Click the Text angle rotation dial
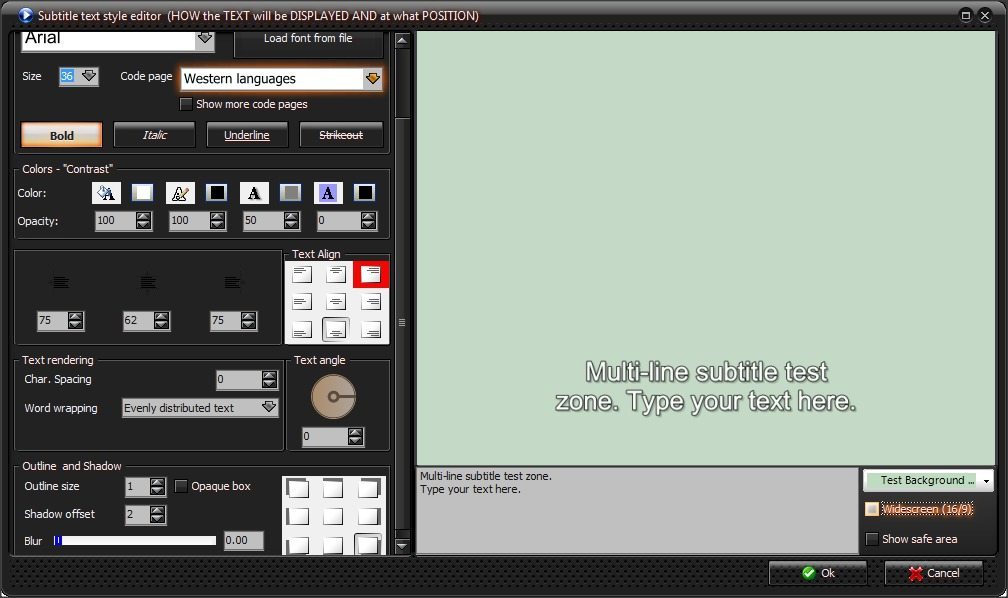The height and width of the screenshot is (598, 1008). [x=333, y=397]
